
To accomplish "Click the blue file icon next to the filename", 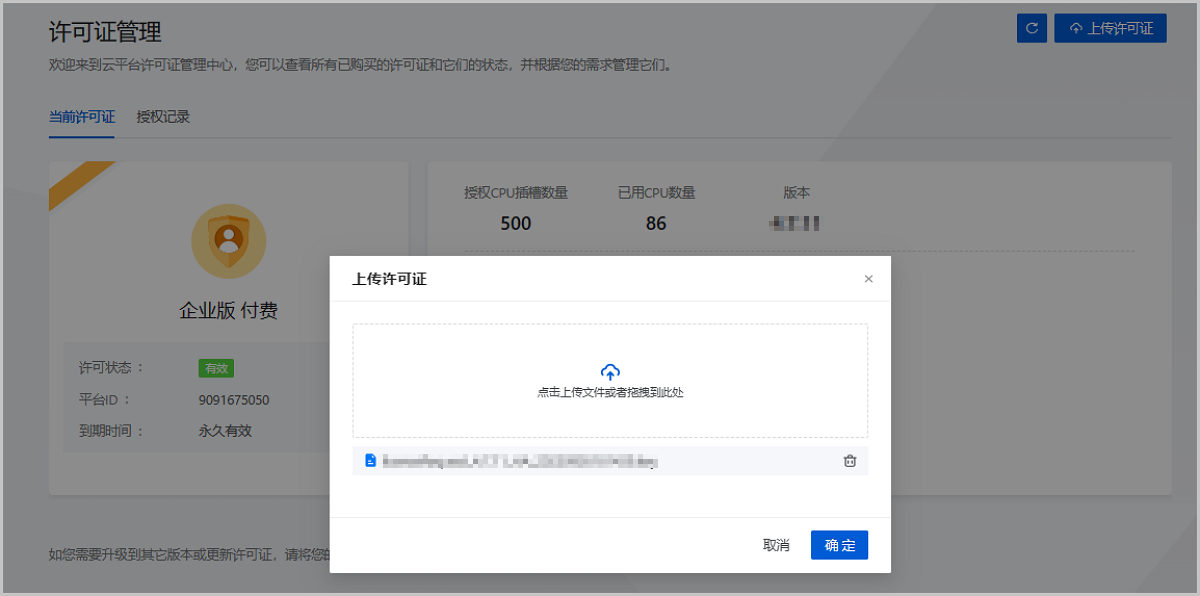I will [x=370, y=461].
